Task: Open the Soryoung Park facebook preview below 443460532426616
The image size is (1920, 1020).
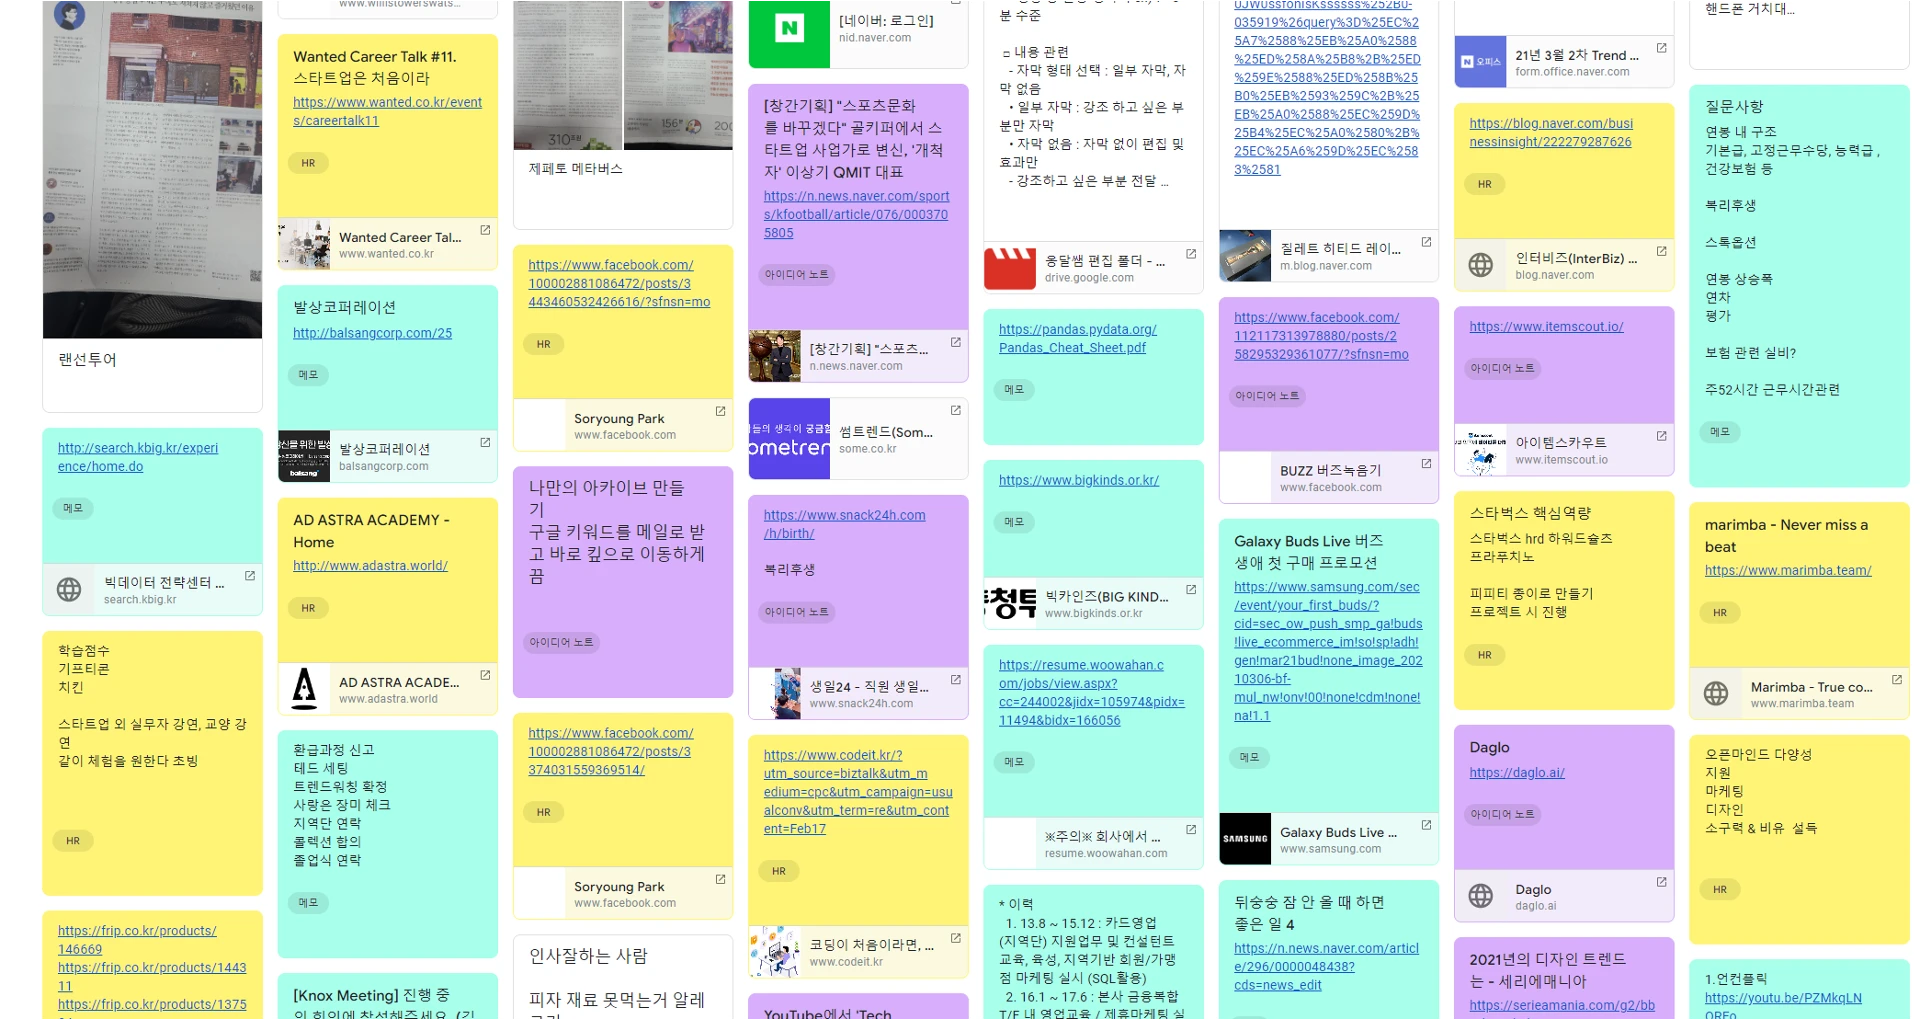Action: pyautogui.click(x=623, y=426)
